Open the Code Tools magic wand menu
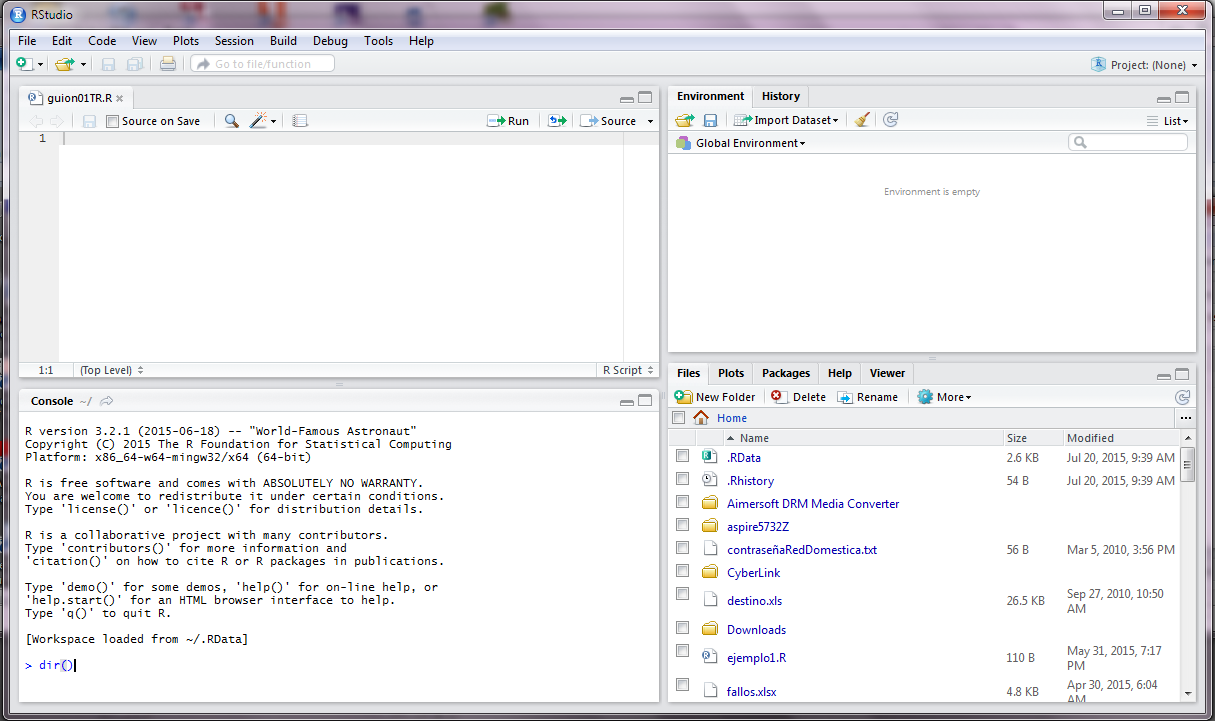This screenshot has width=1215, height=721. coord(262,121)
